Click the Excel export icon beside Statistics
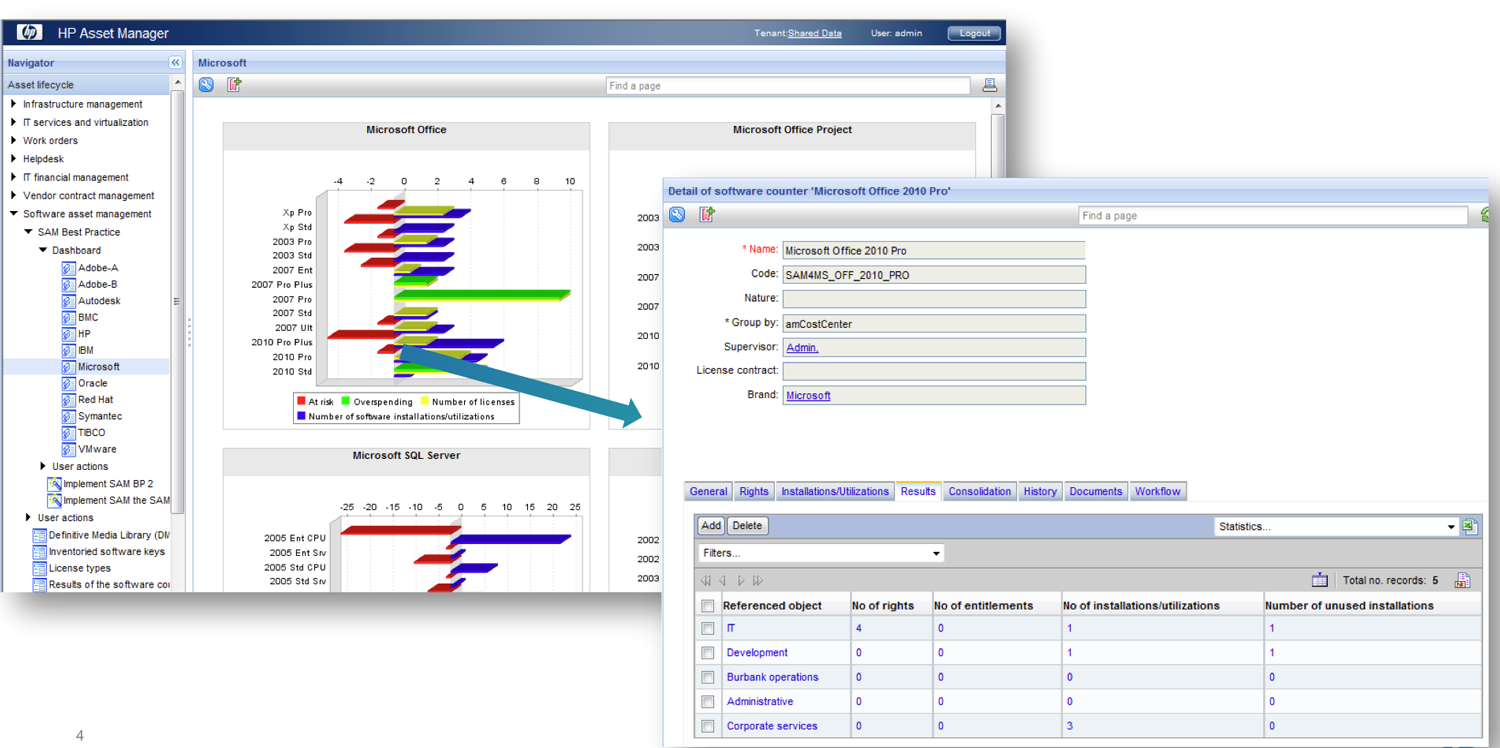1500x748 pixels. (x=1470, y=526)
